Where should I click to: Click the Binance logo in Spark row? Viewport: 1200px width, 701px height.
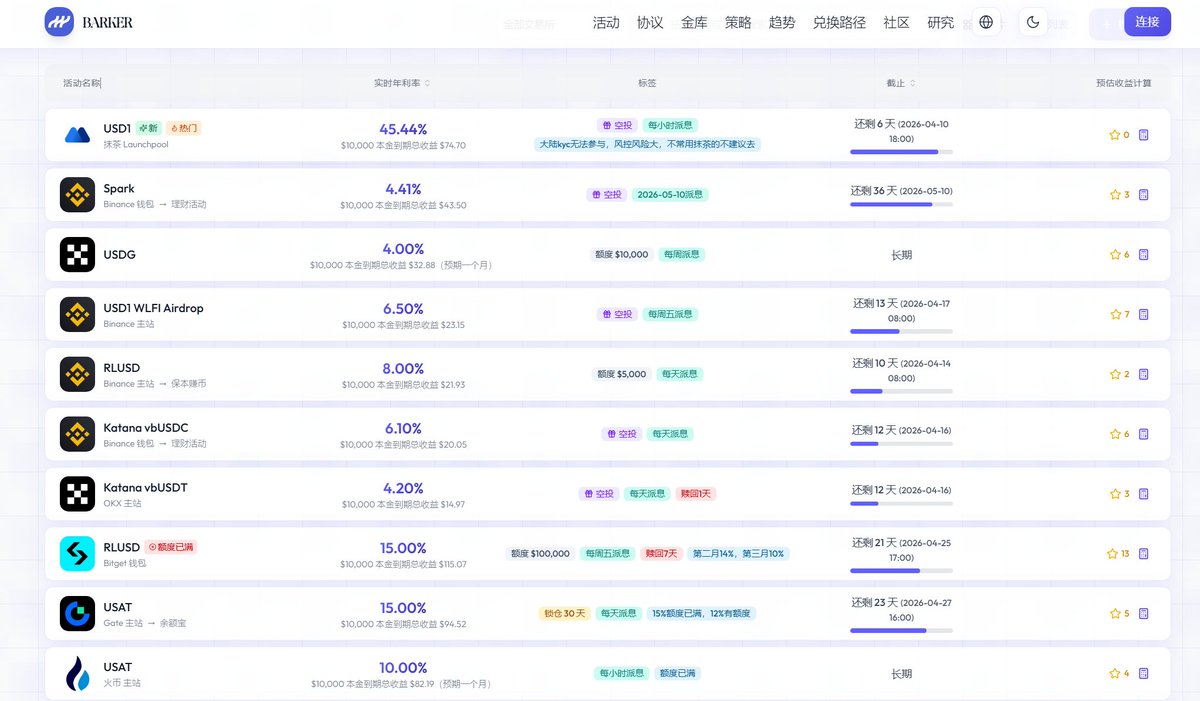click(77, 194)
